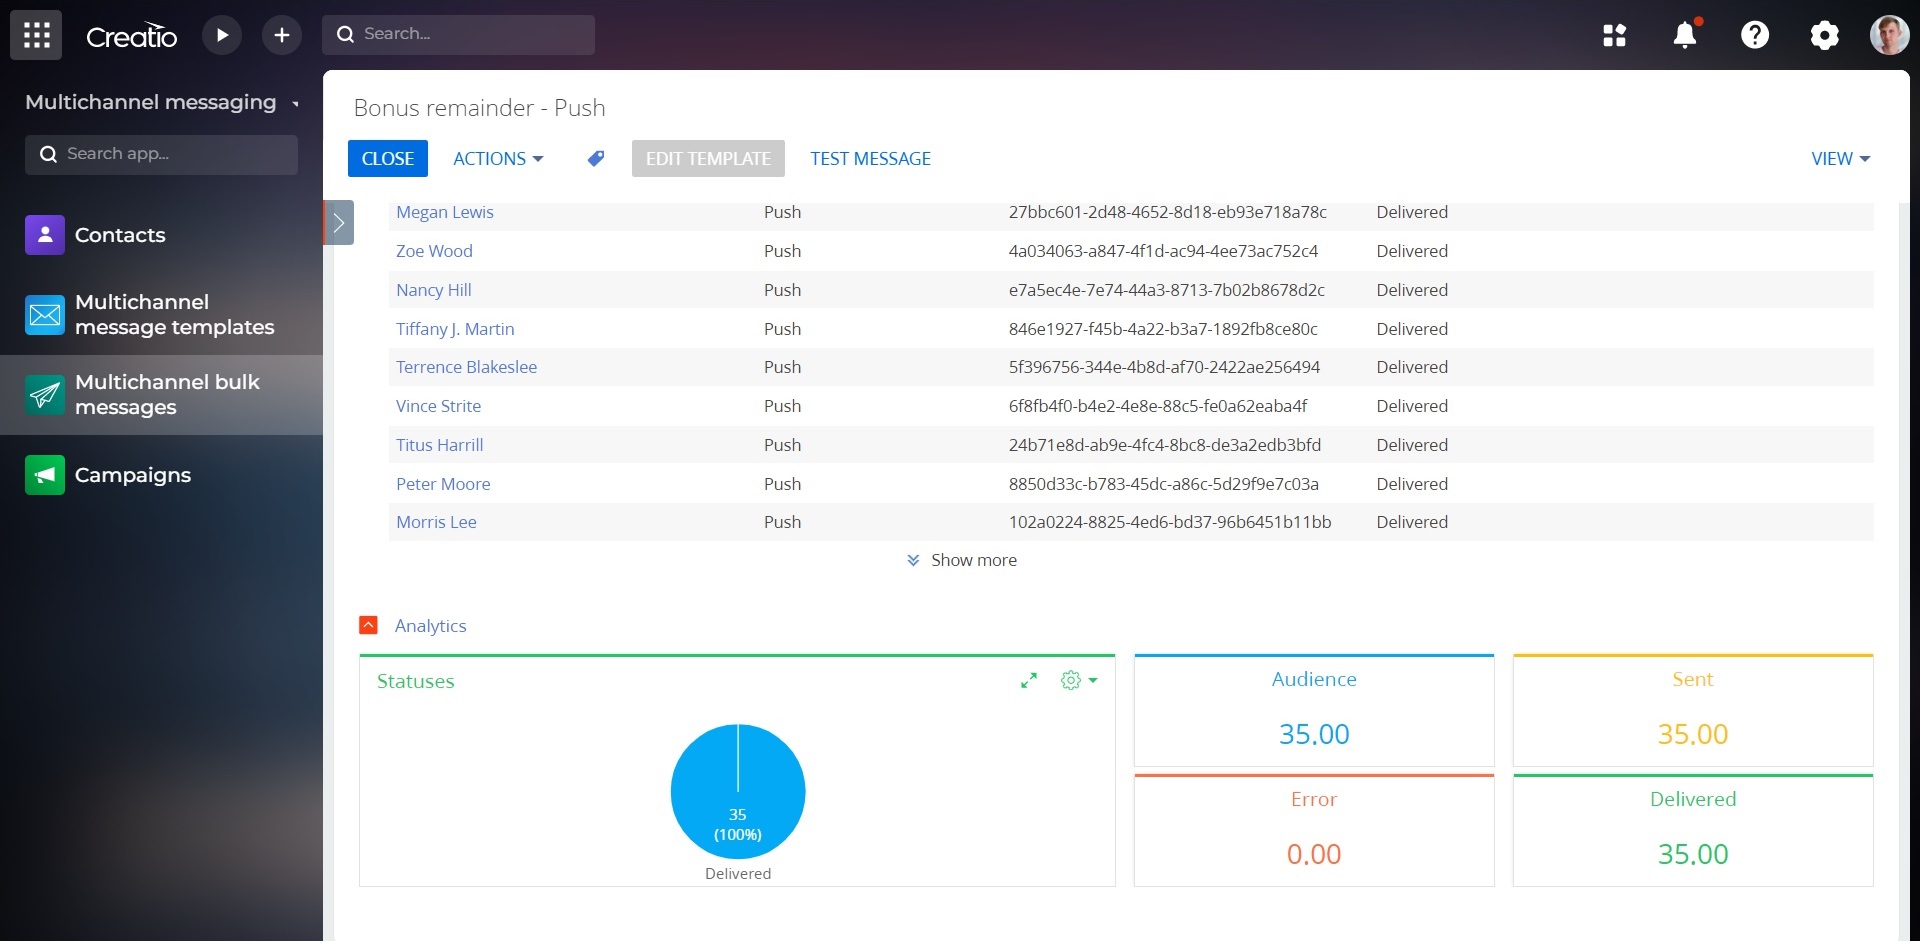Open the Campaigns section
Image resolution: width=1920 pixels, height=941 pixels.
(x=133, y=475)
